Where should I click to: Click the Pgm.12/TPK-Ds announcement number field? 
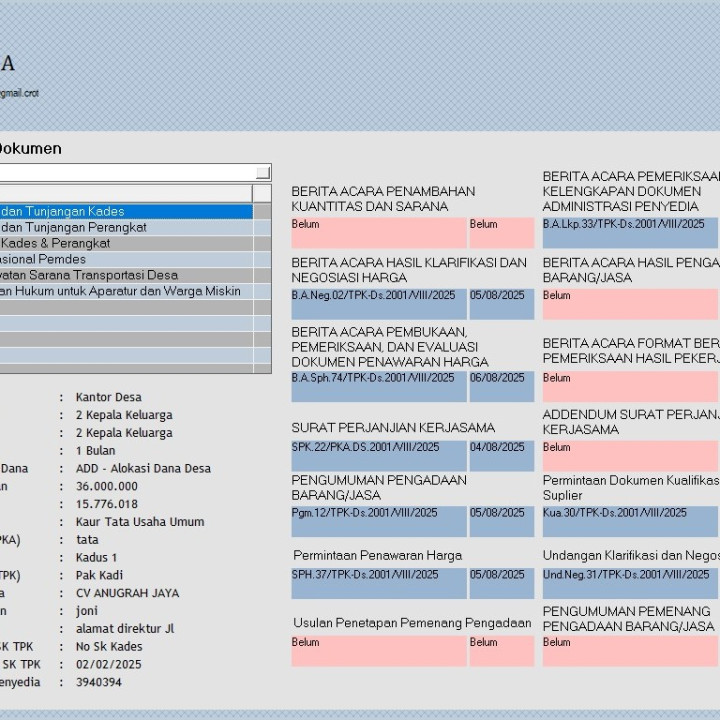378,521
